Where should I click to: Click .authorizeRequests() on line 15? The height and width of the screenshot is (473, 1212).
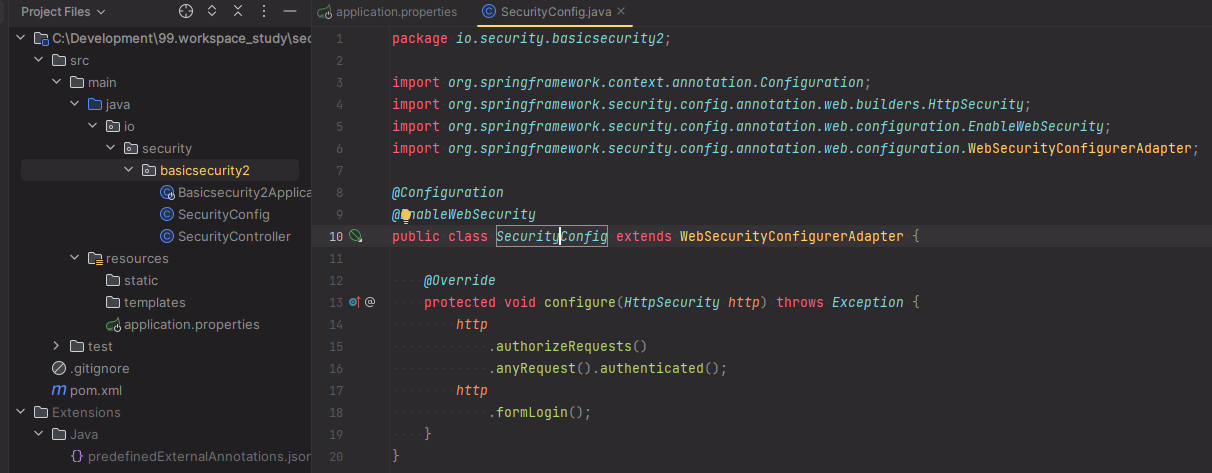click(568, 346)
